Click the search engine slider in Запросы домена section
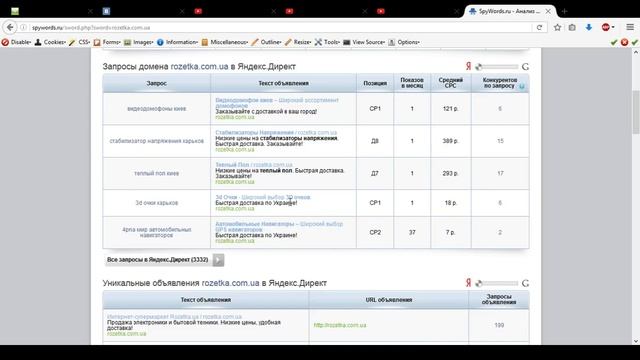Viewport: 640px width, 360px height. tap(497, 67)
